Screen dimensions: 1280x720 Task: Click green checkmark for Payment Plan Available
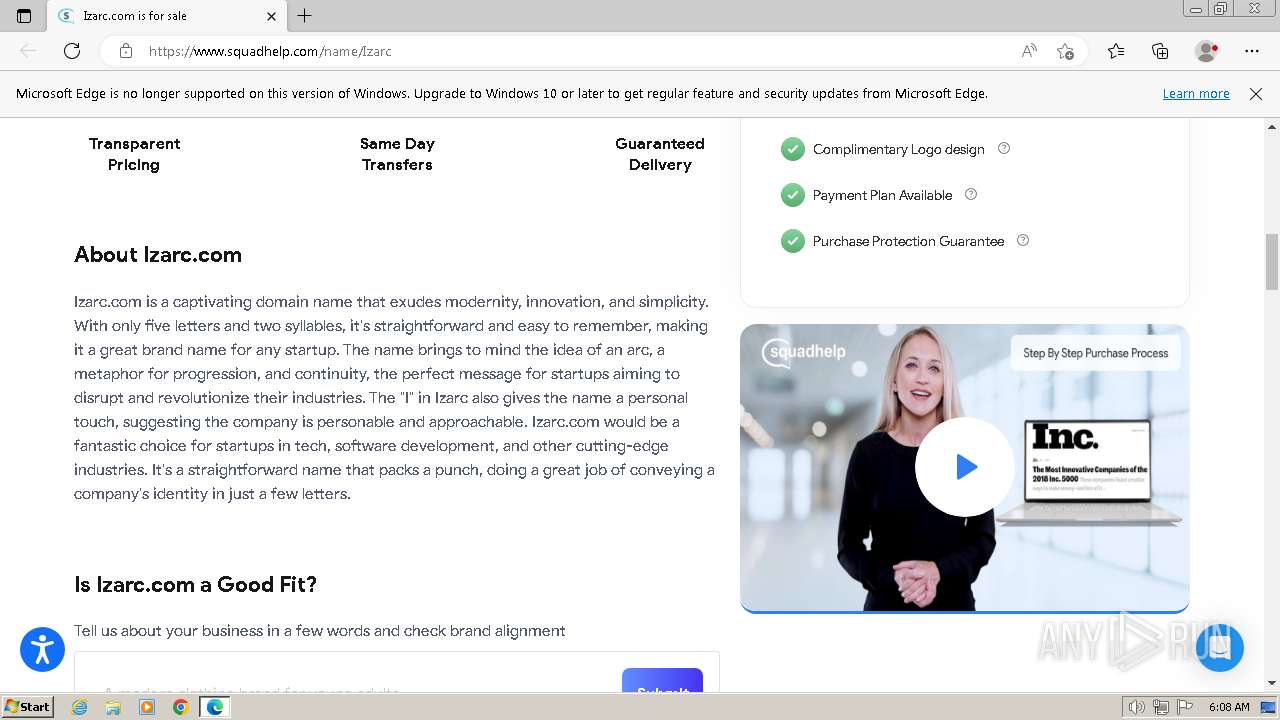pyautogui.click(x=793, y=195)
